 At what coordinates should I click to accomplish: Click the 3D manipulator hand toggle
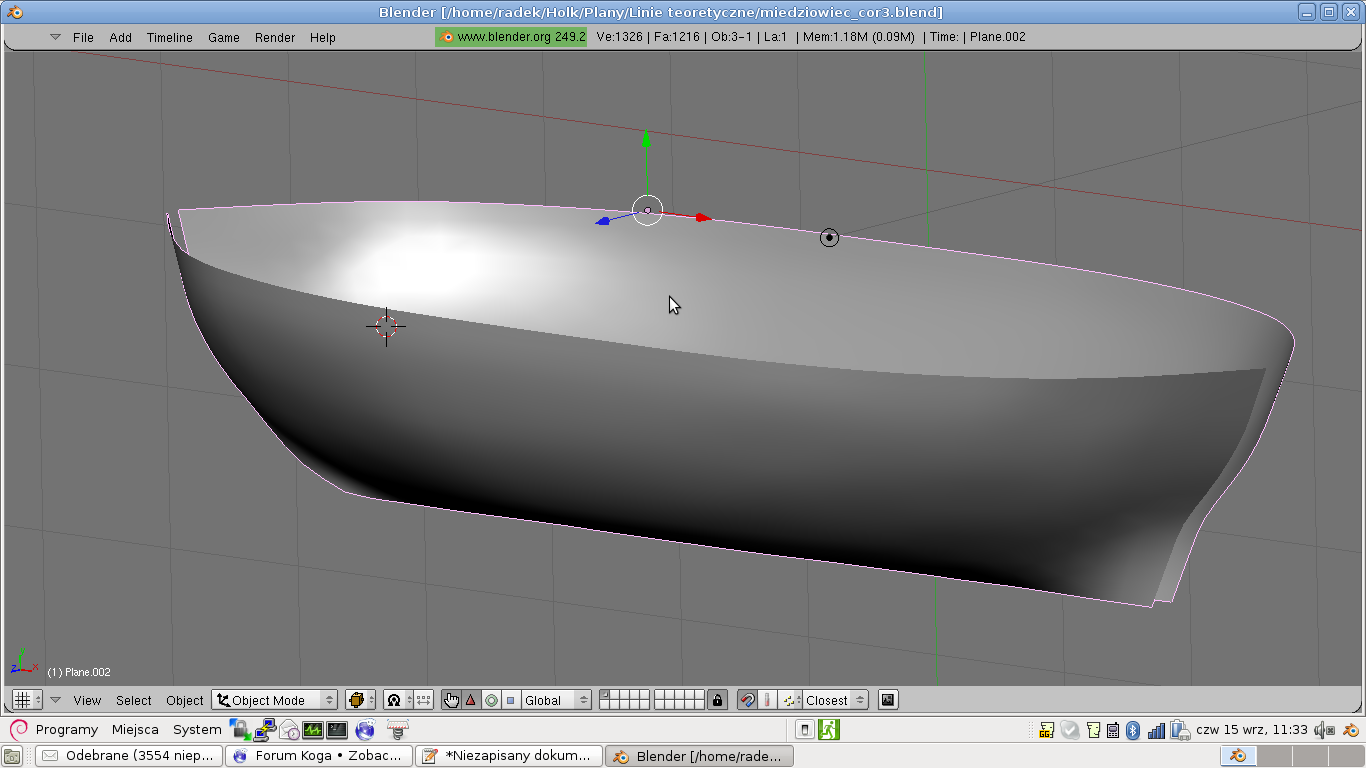[x=451, y=700]
